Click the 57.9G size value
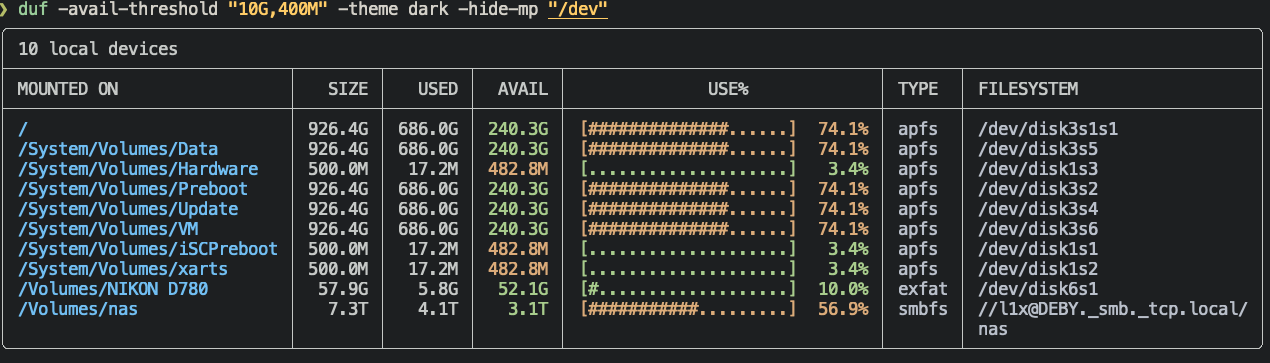Image resolution: width=1270 pixels, height=363 pixels. pos(343,289)
